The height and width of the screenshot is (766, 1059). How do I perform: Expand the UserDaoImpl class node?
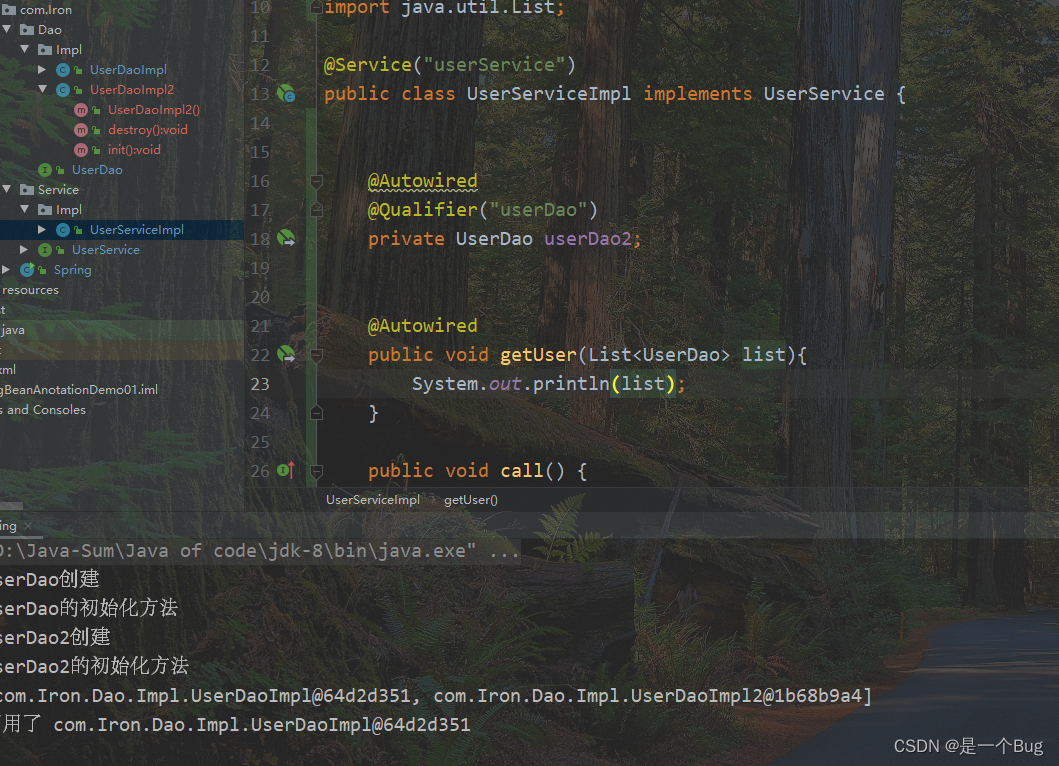tap(42, 70)
